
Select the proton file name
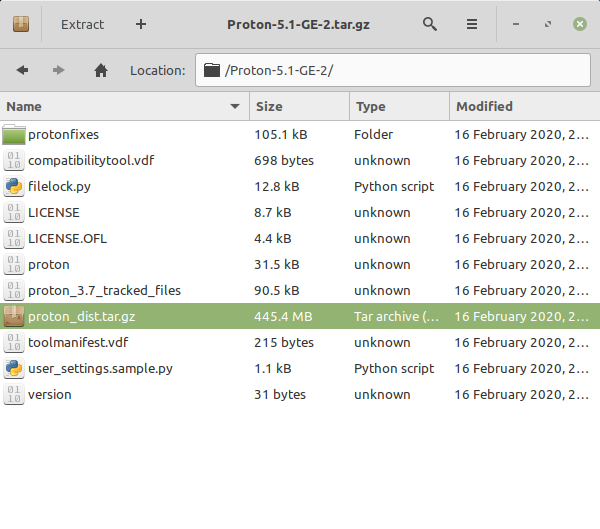coord(49,264)
